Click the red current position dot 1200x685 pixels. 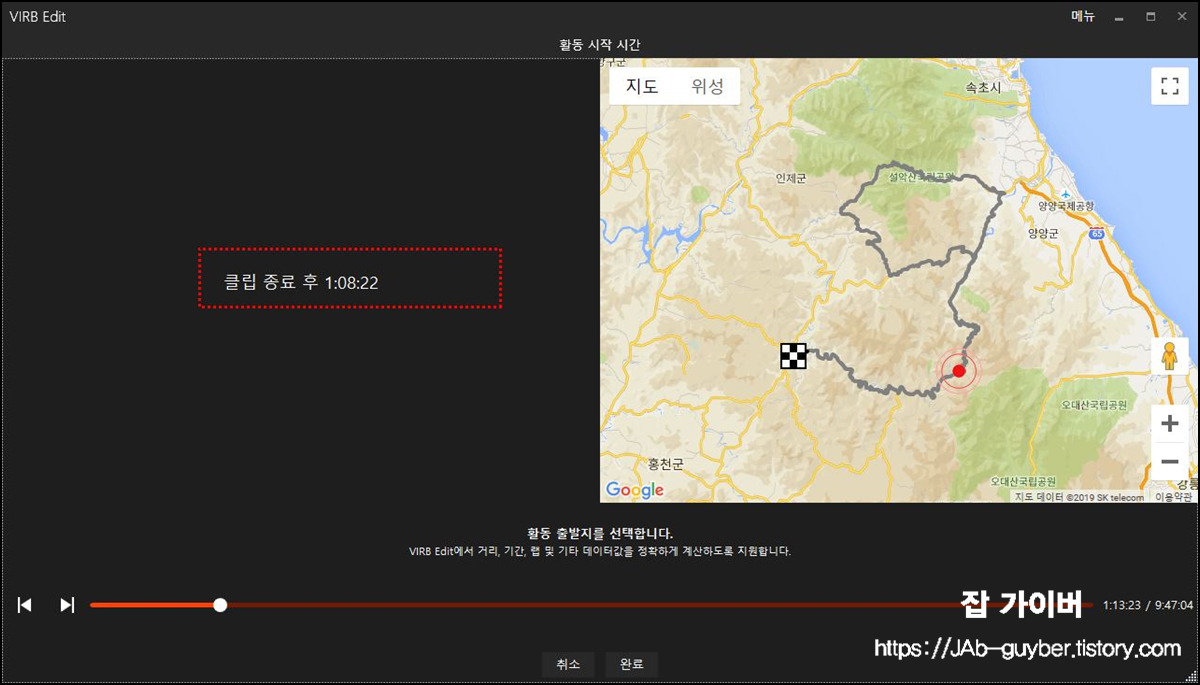pyautogui.click(x=958, y=372)
